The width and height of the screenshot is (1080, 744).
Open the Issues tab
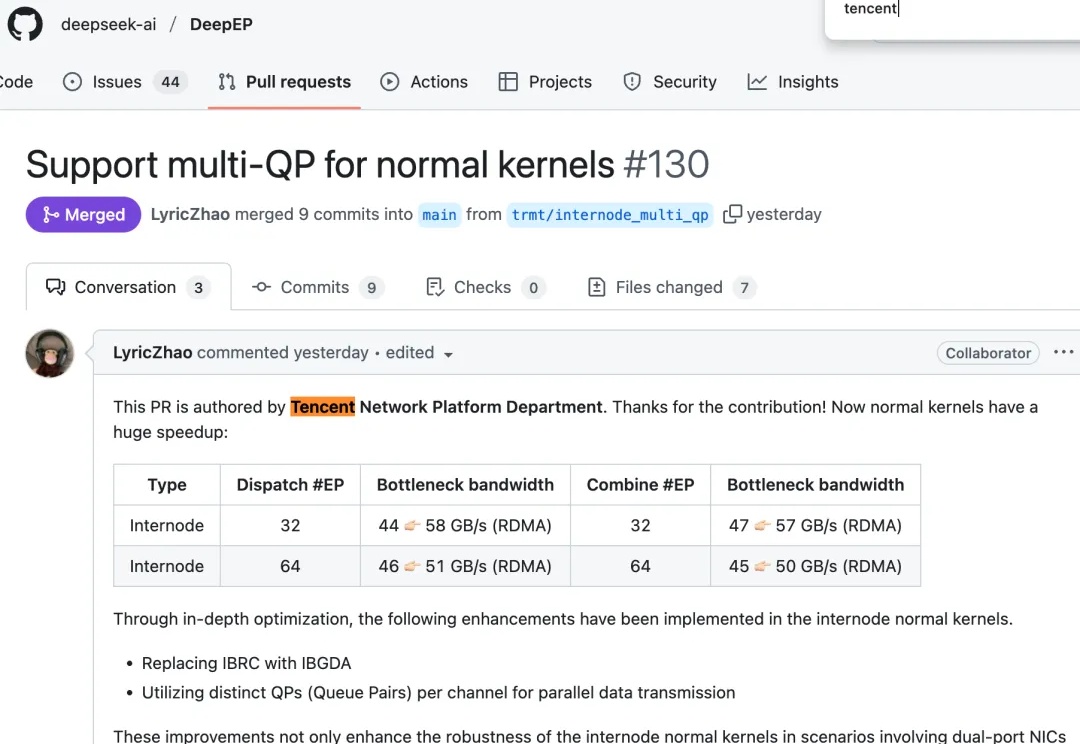tap(124, 82)
